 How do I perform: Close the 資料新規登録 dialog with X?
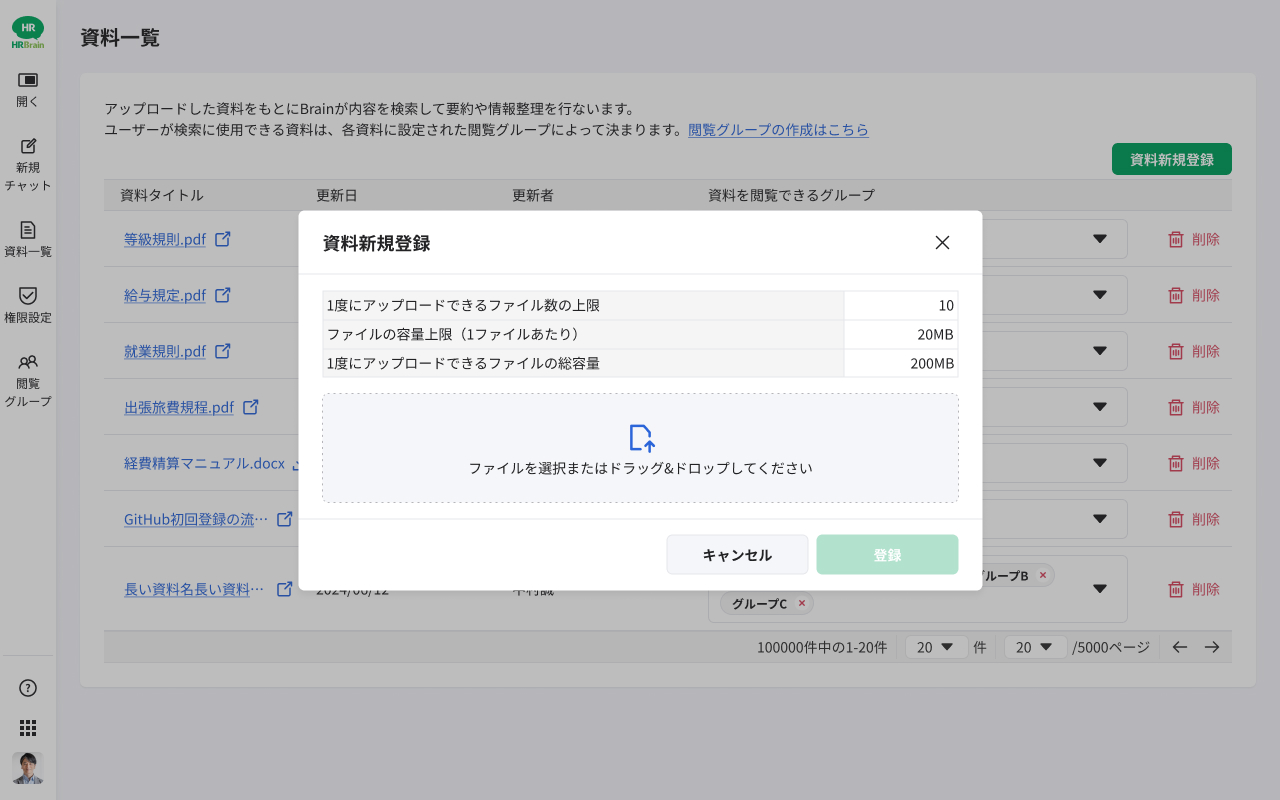(942, 242)
